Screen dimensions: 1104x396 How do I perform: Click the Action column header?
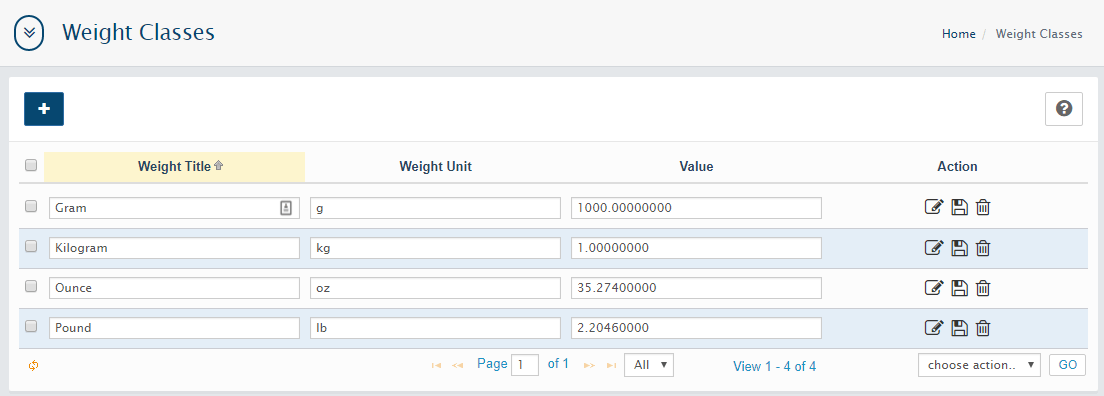(x=958, y=167)
